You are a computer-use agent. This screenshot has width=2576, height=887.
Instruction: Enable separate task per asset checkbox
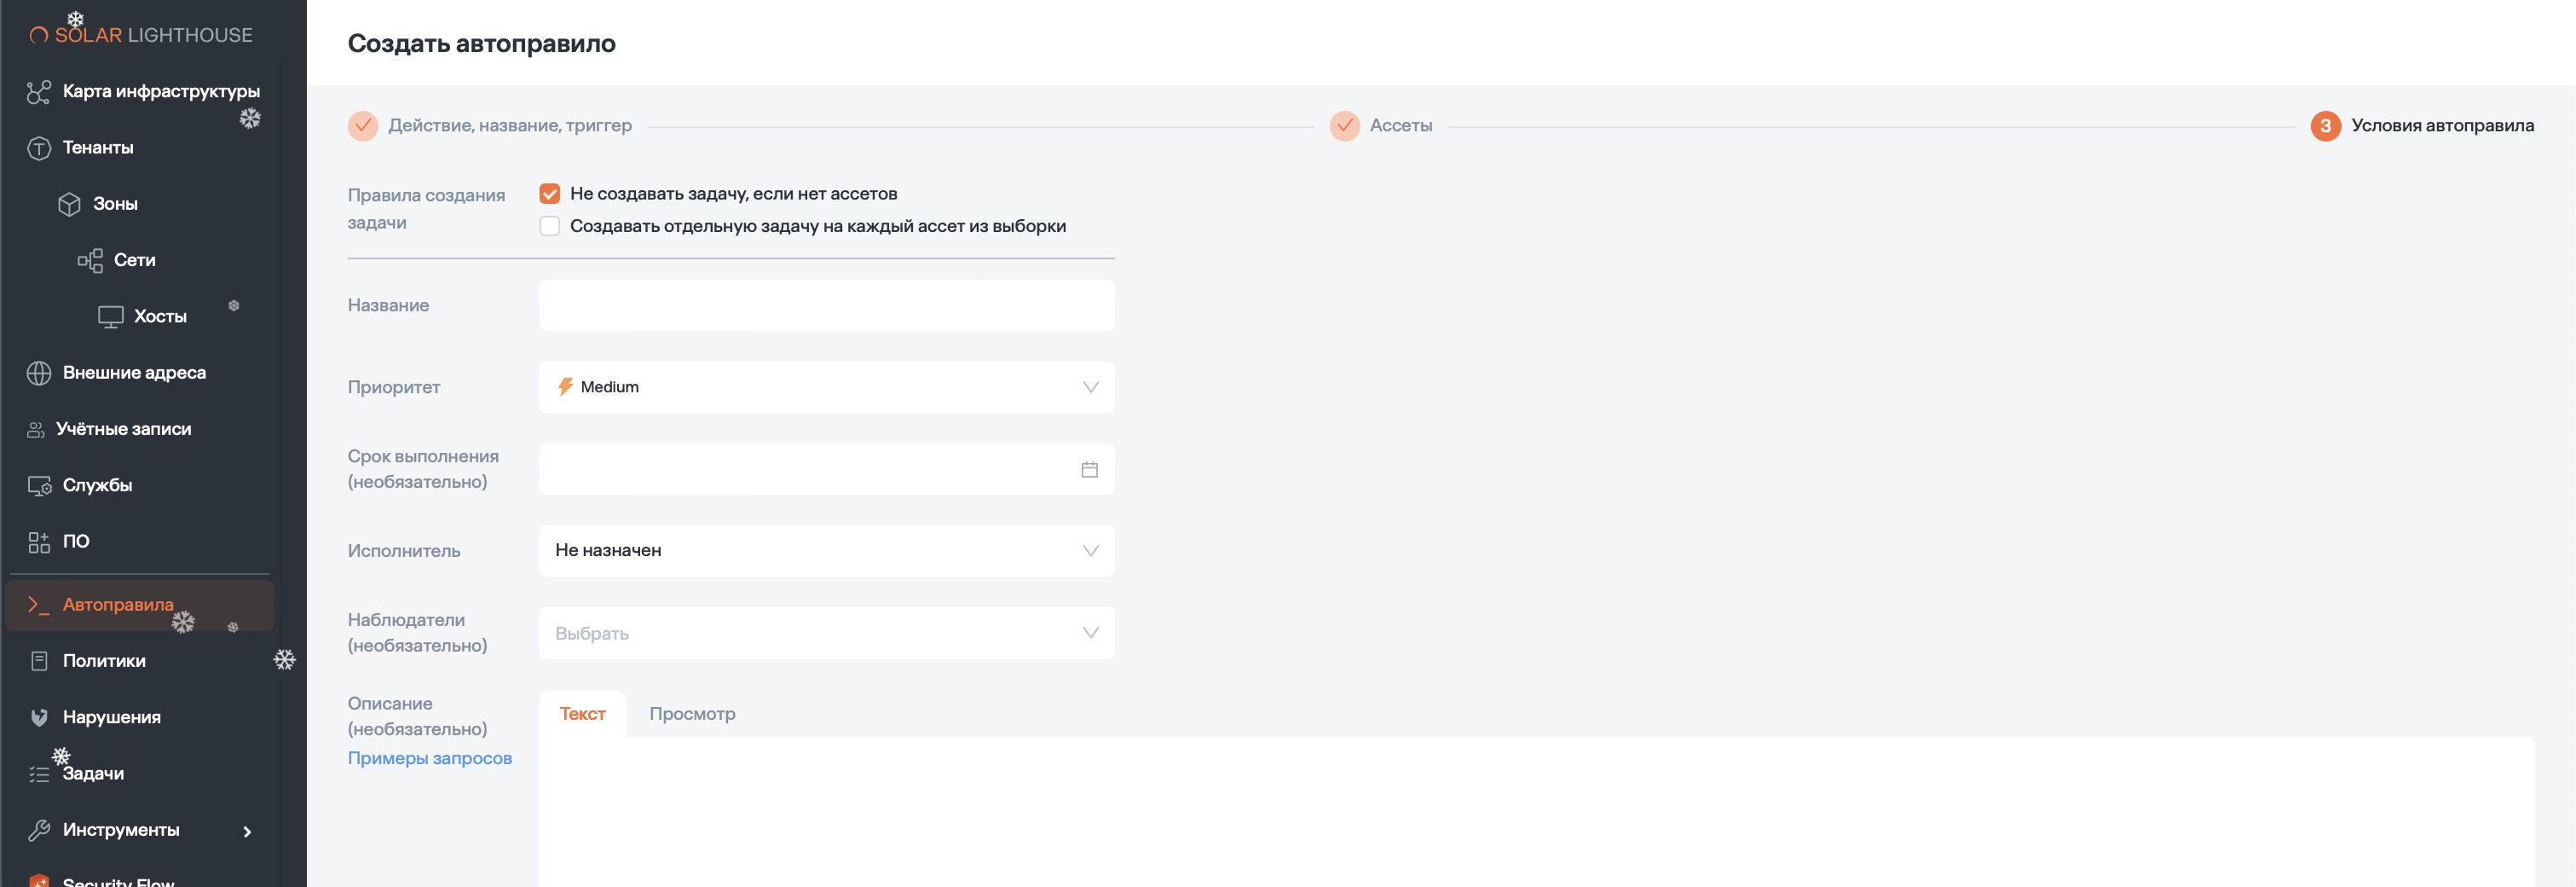click(549, 226)
